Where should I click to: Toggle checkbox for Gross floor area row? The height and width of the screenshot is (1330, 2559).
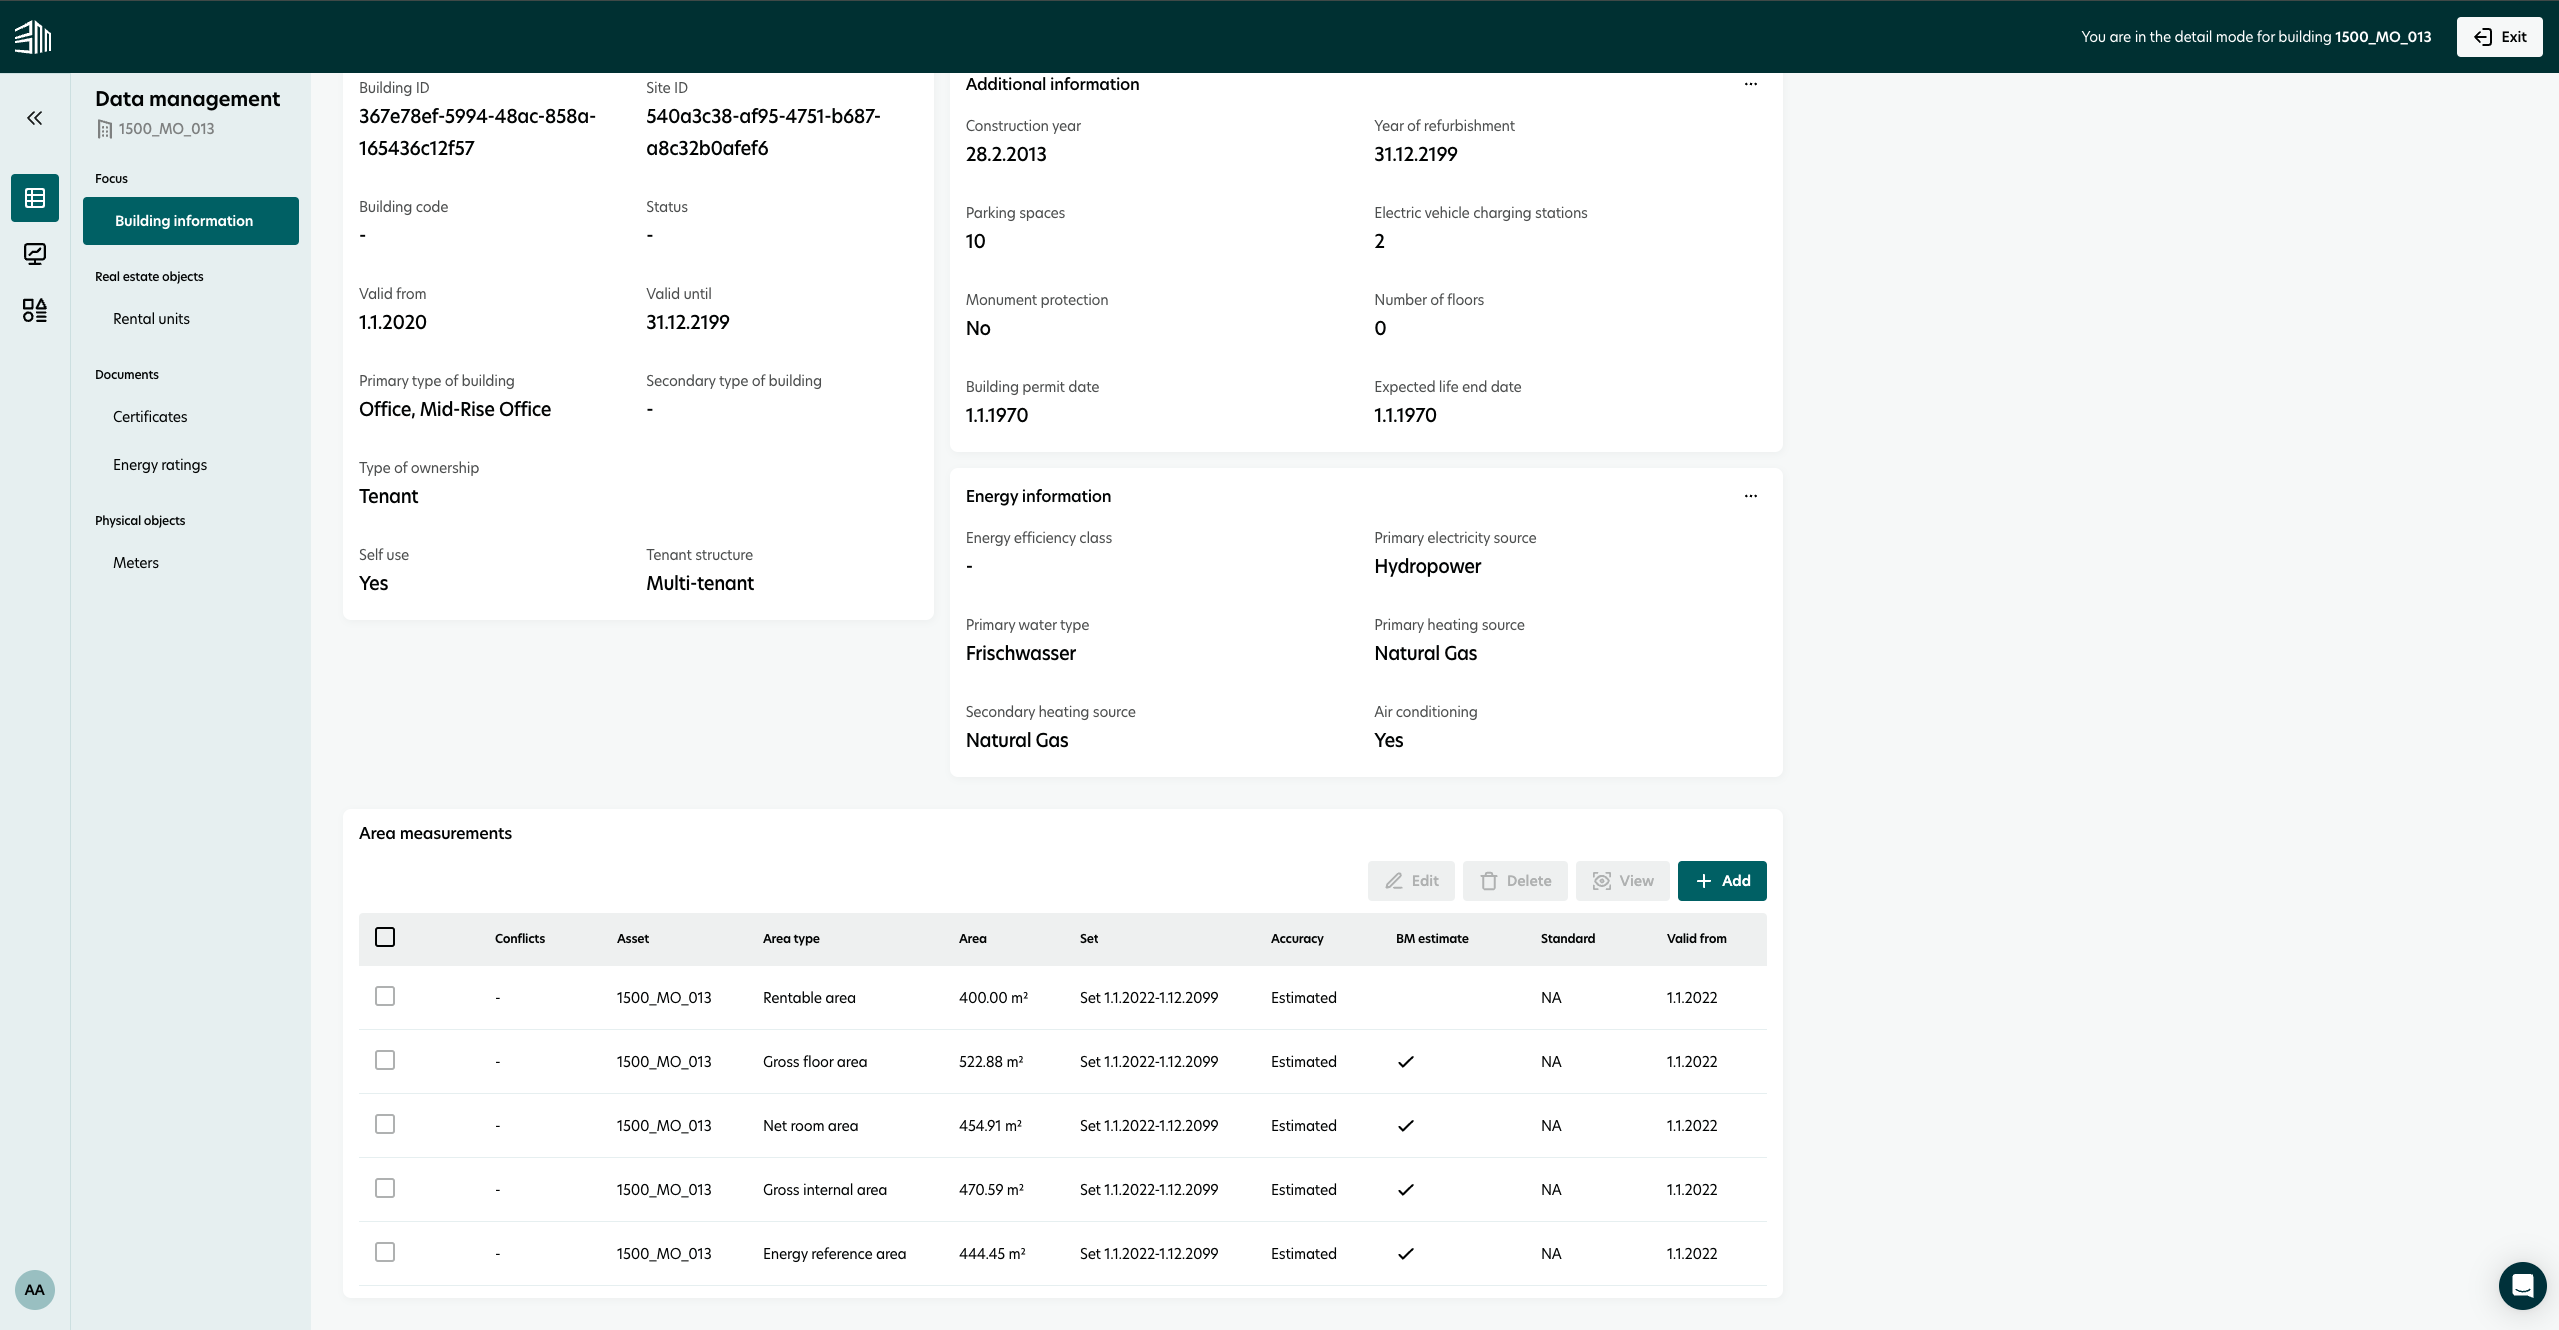[x=384, y=1061]
